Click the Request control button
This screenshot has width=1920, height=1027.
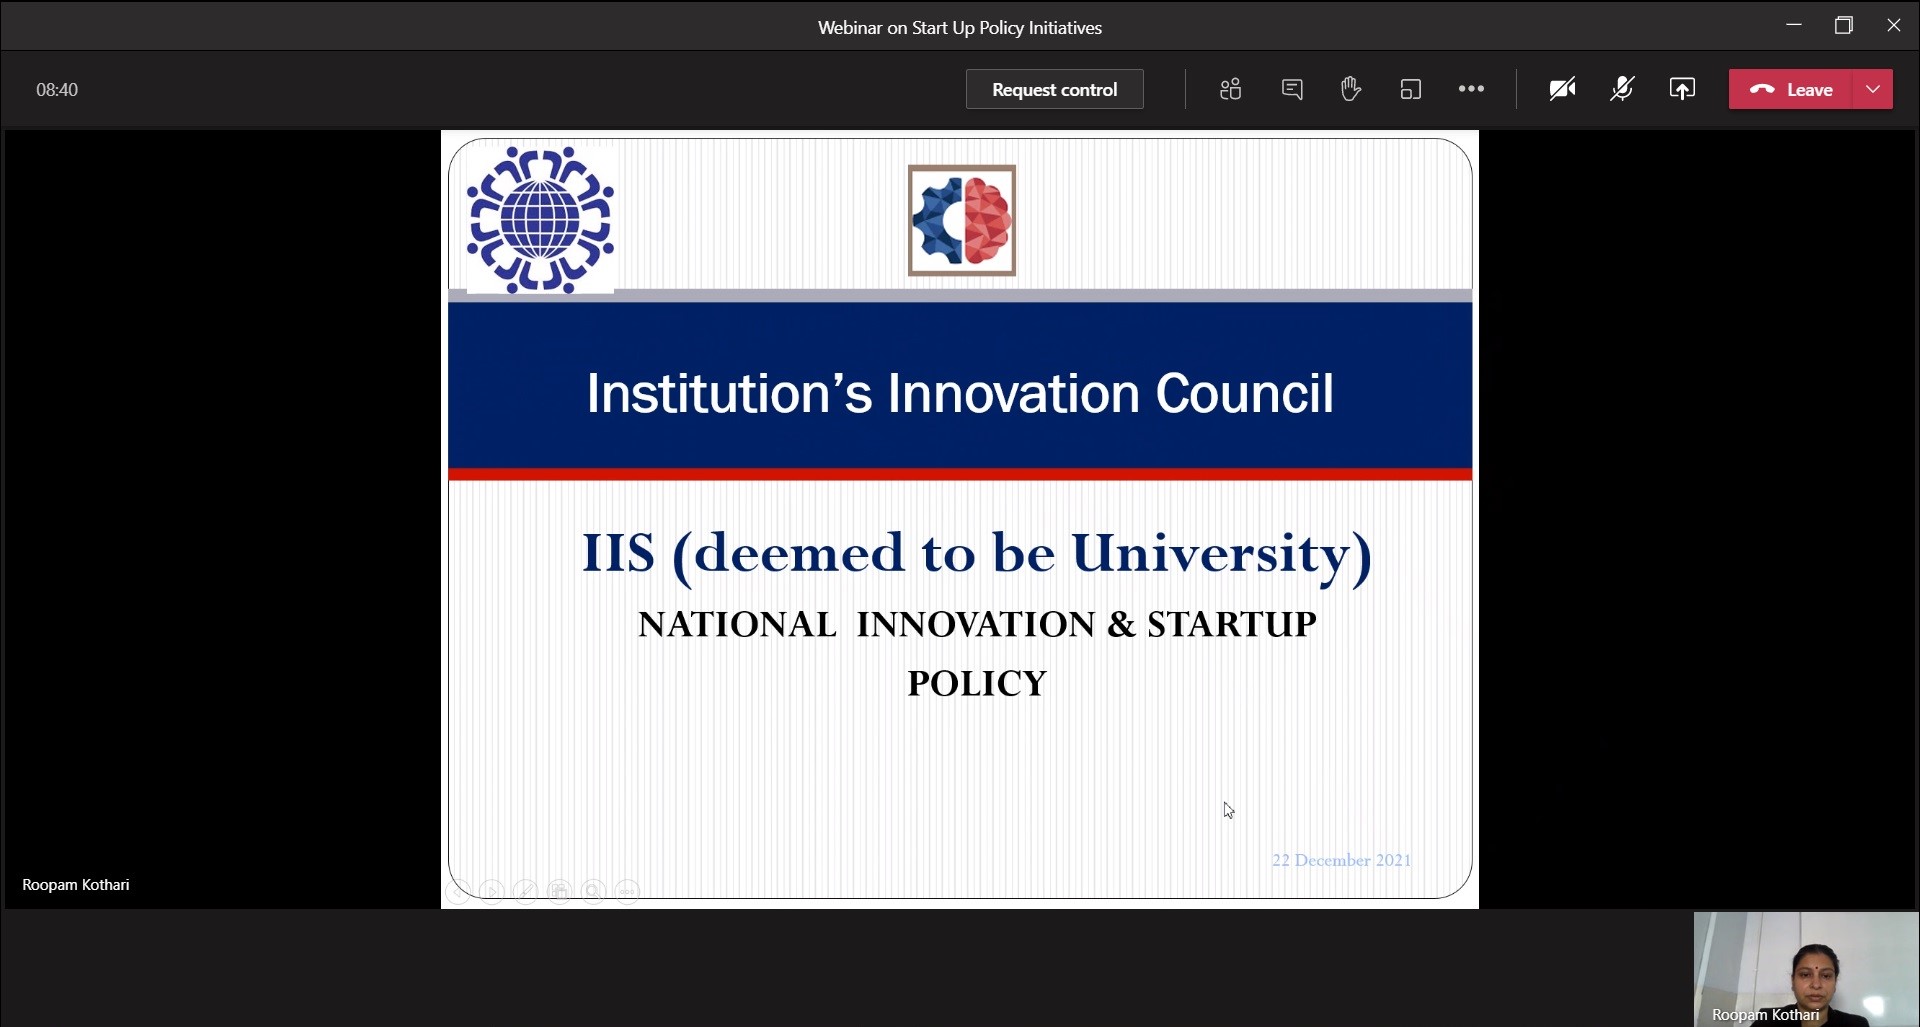click(x=1054, y=89)
